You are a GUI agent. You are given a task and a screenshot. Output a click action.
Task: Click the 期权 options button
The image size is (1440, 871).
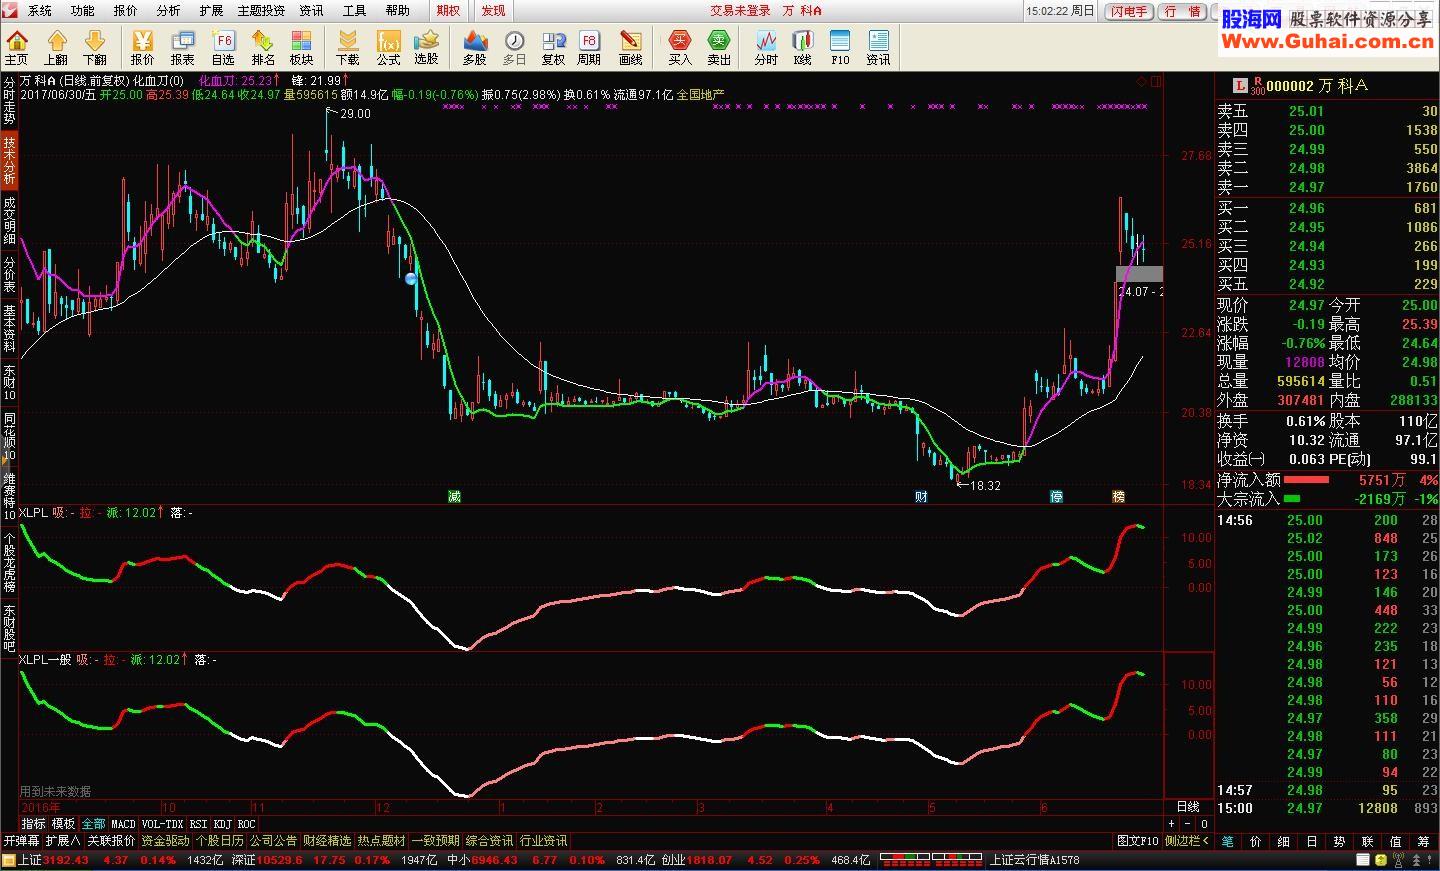coord(448,10)
